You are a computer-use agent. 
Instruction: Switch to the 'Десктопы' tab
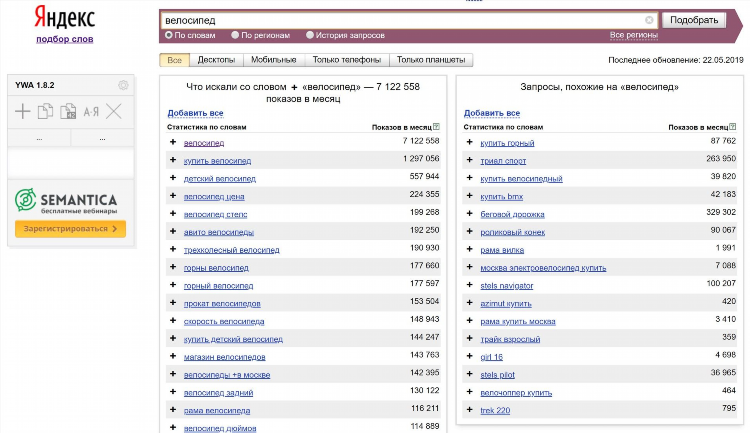pyautogui.click(x=216, y=60)
